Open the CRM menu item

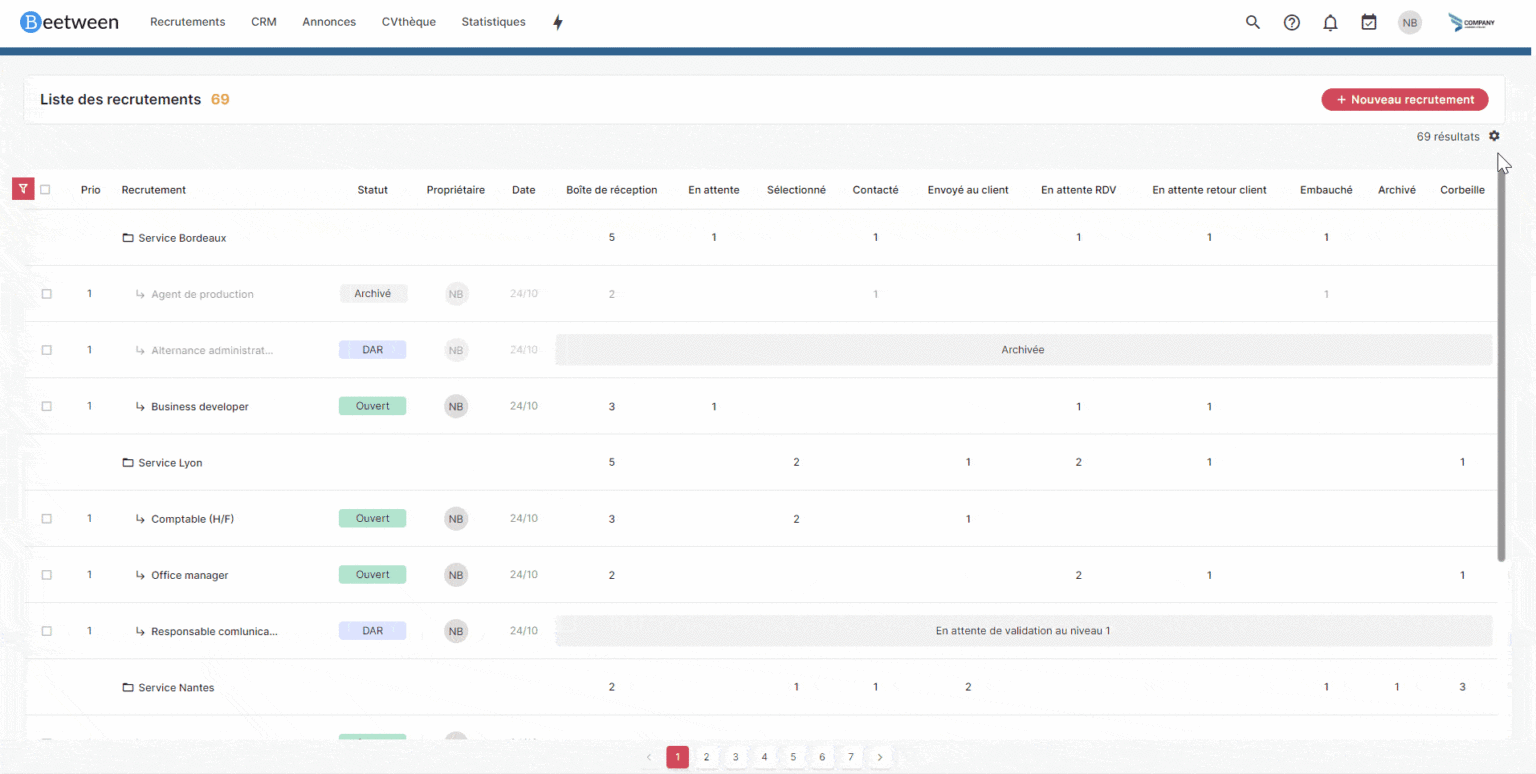[263, 21]
